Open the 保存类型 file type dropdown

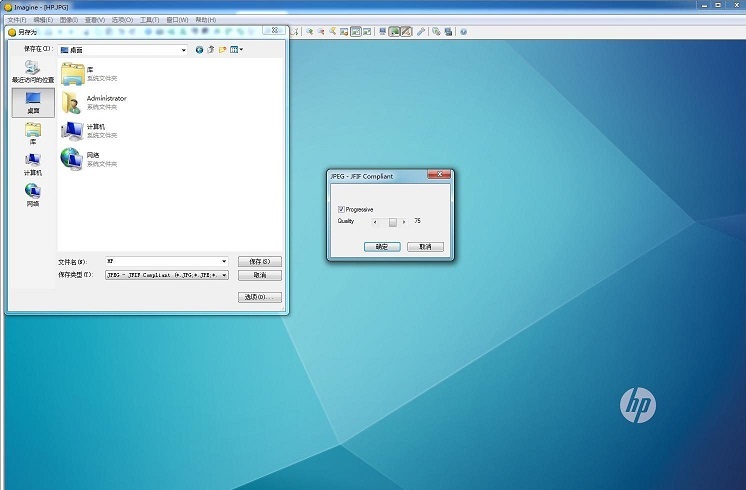pos(224,274)
